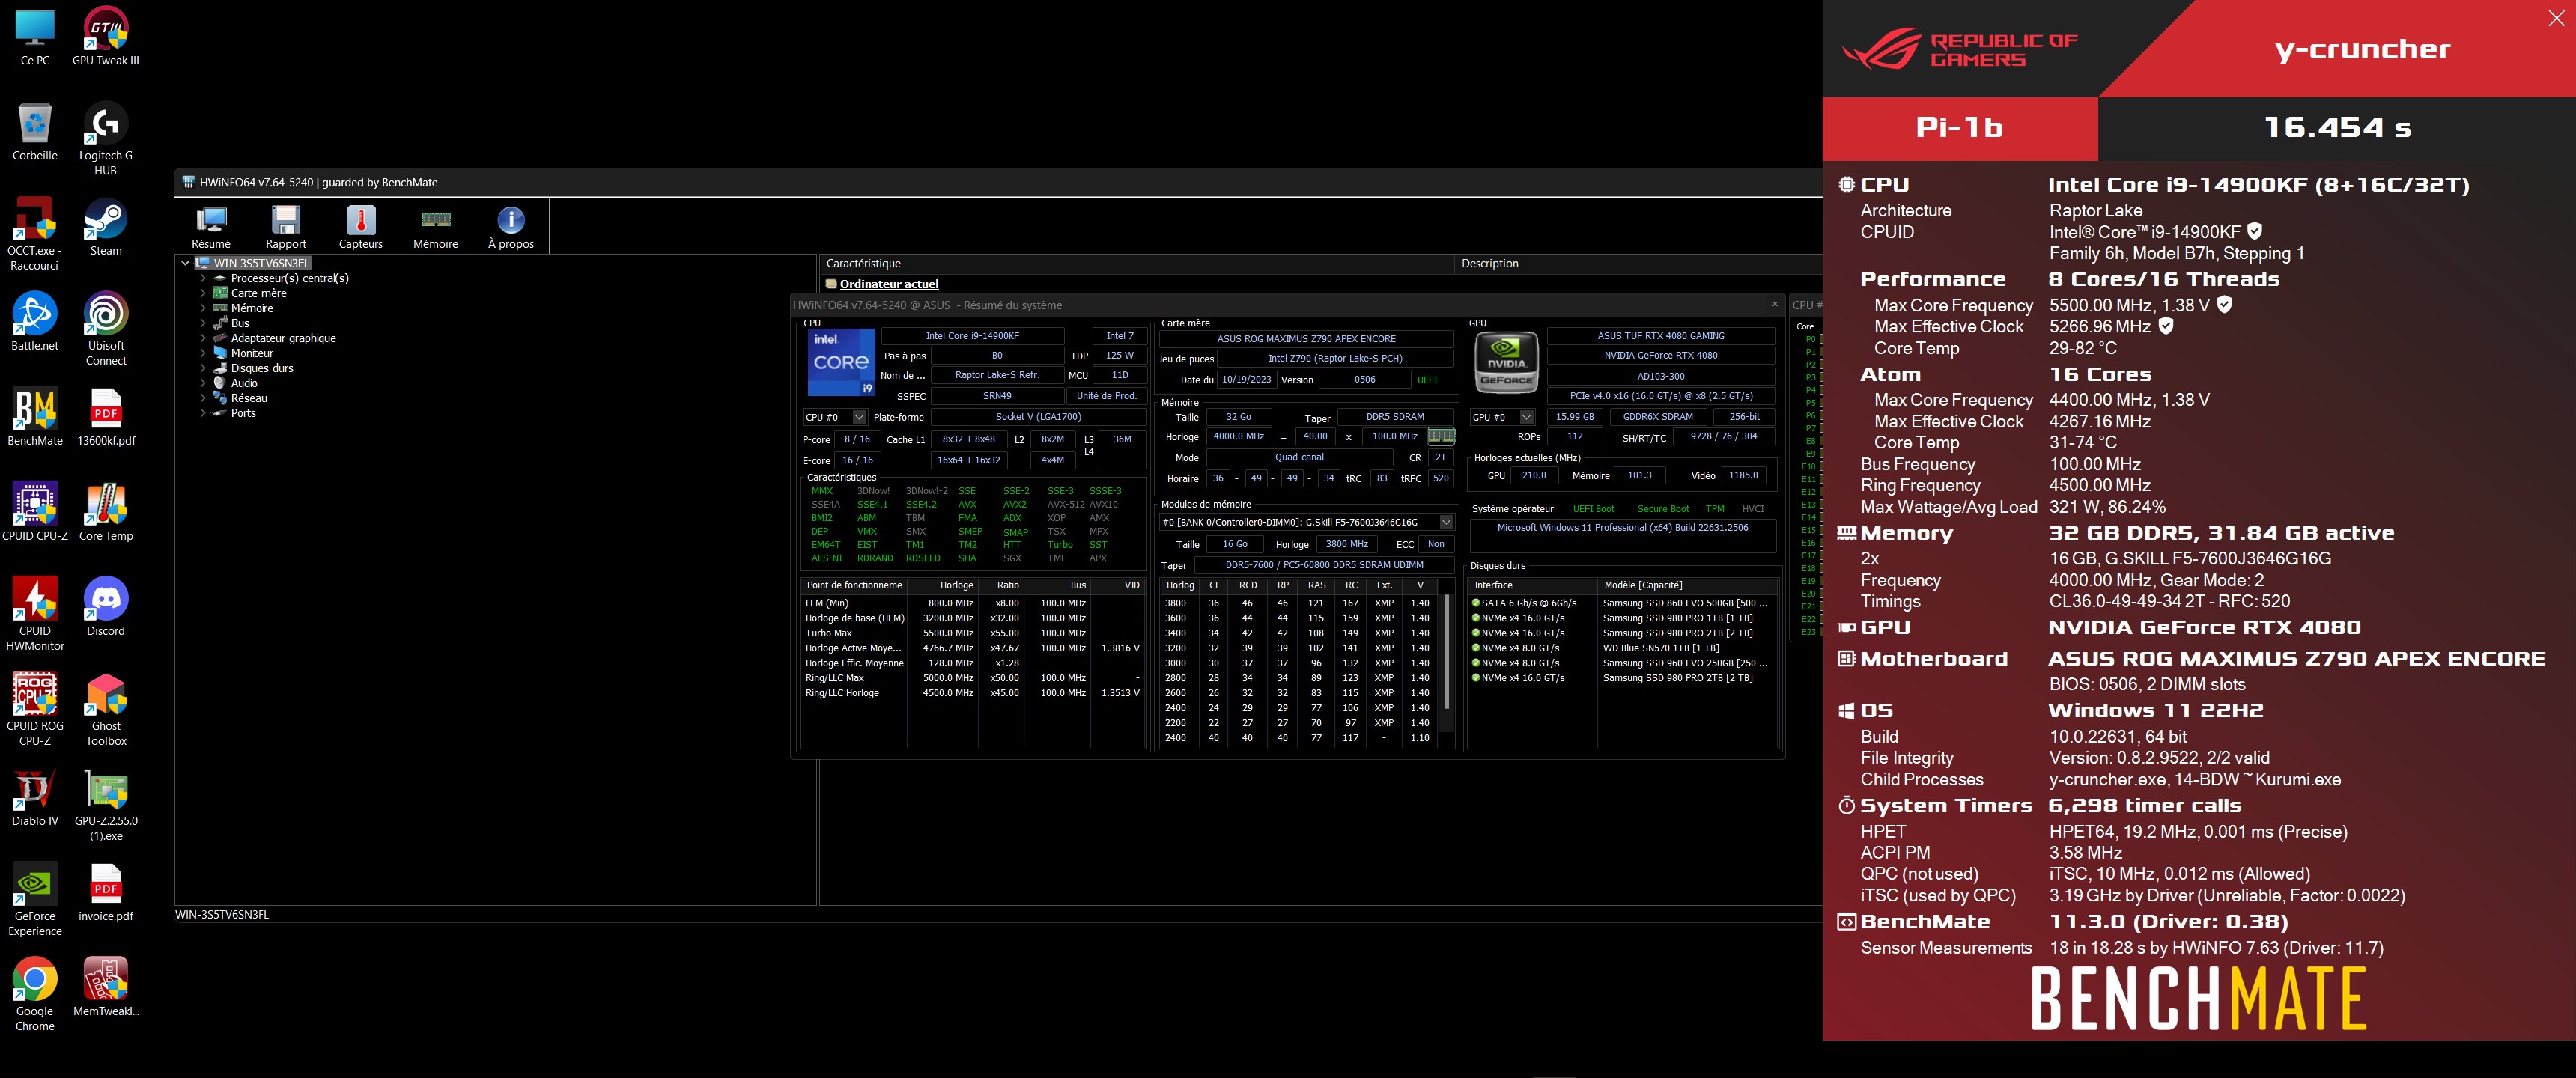Open the Mémoire toolbar button in HWiNFO64
The image size is (2576, 1078).
(x=436, y=227)
